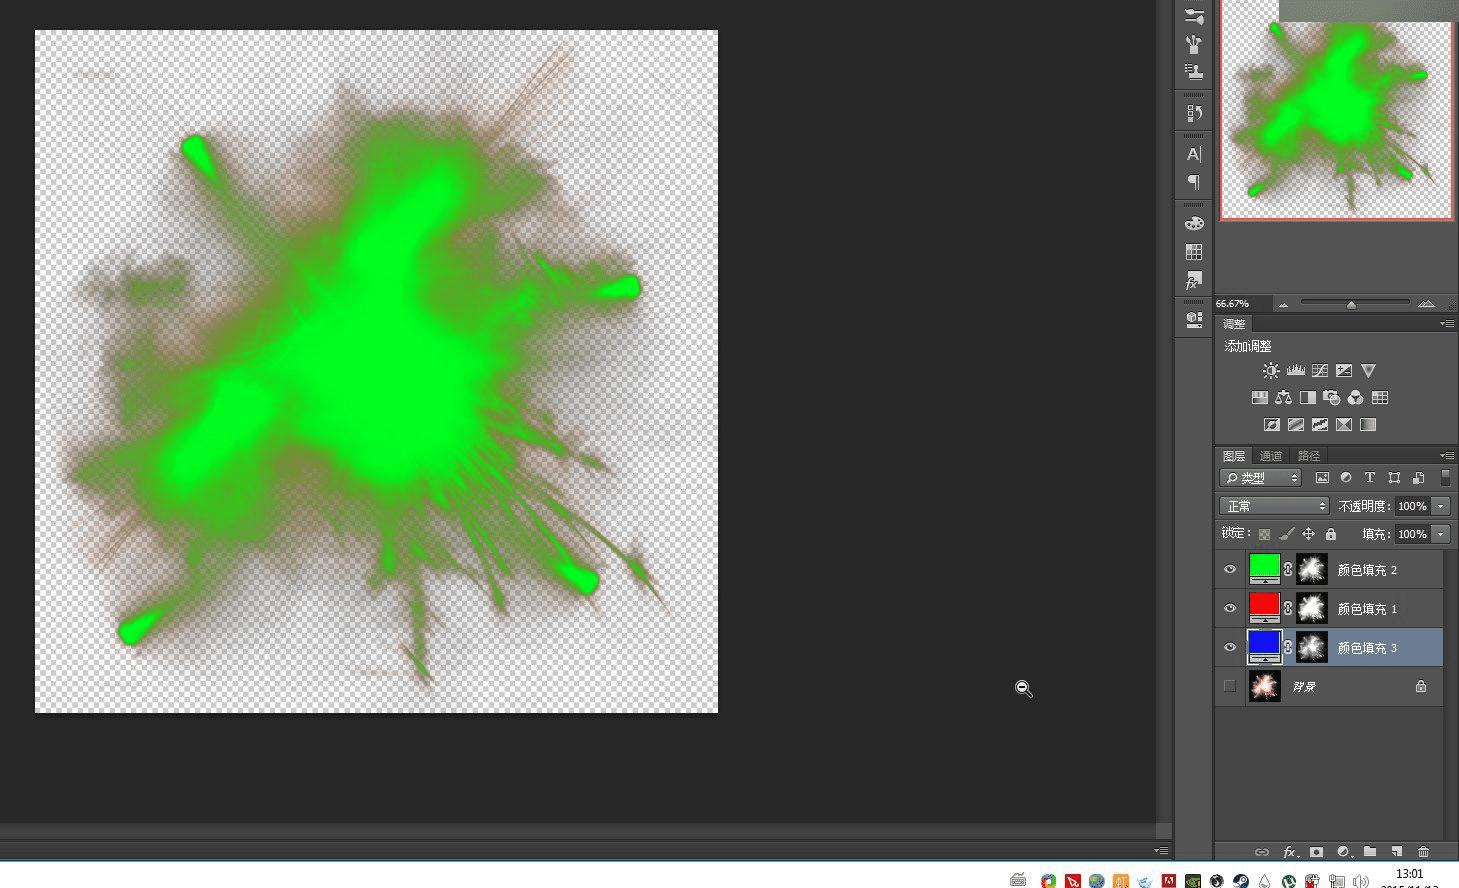Switch to the 路径 tab

pyautogui.click(x=1308, y=456)
